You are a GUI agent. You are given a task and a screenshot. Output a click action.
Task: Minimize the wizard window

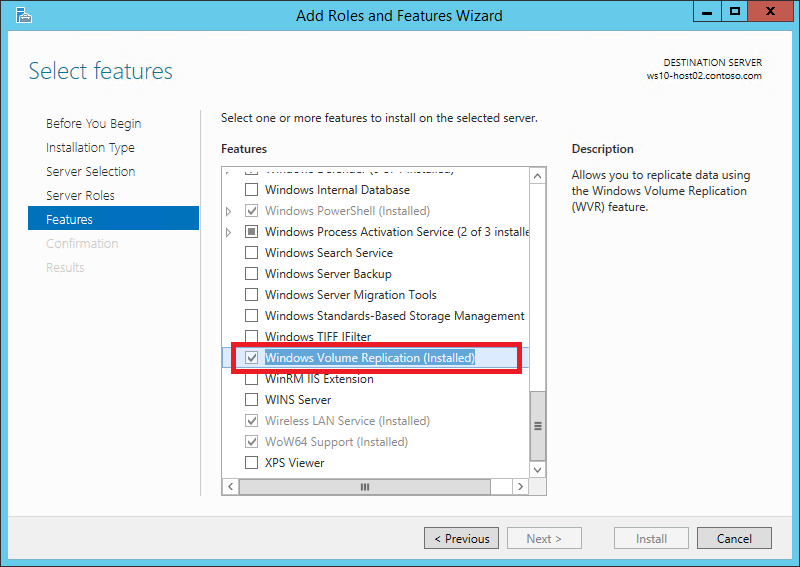(707, 12)
